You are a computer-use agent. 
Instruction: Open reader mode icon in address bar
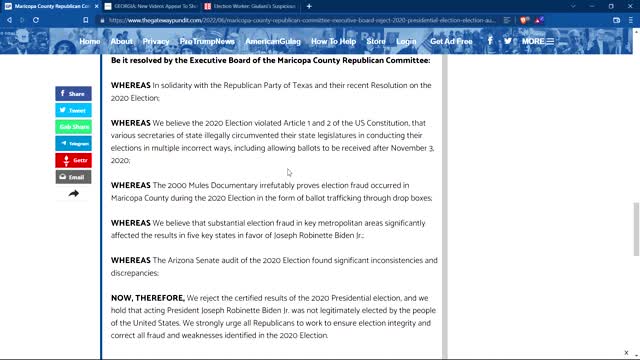[x=507, y=20]
